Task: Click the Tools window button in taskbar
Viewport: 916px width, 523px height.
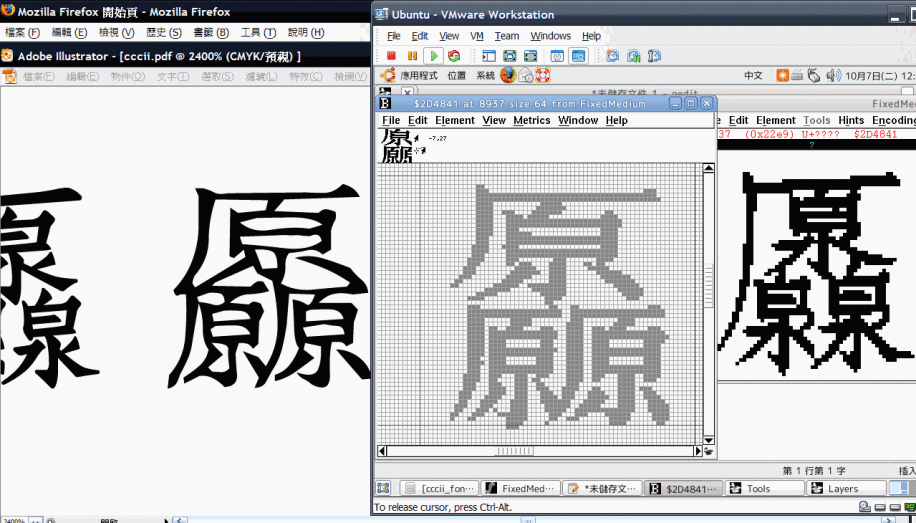Action: [x=764, y=489]
